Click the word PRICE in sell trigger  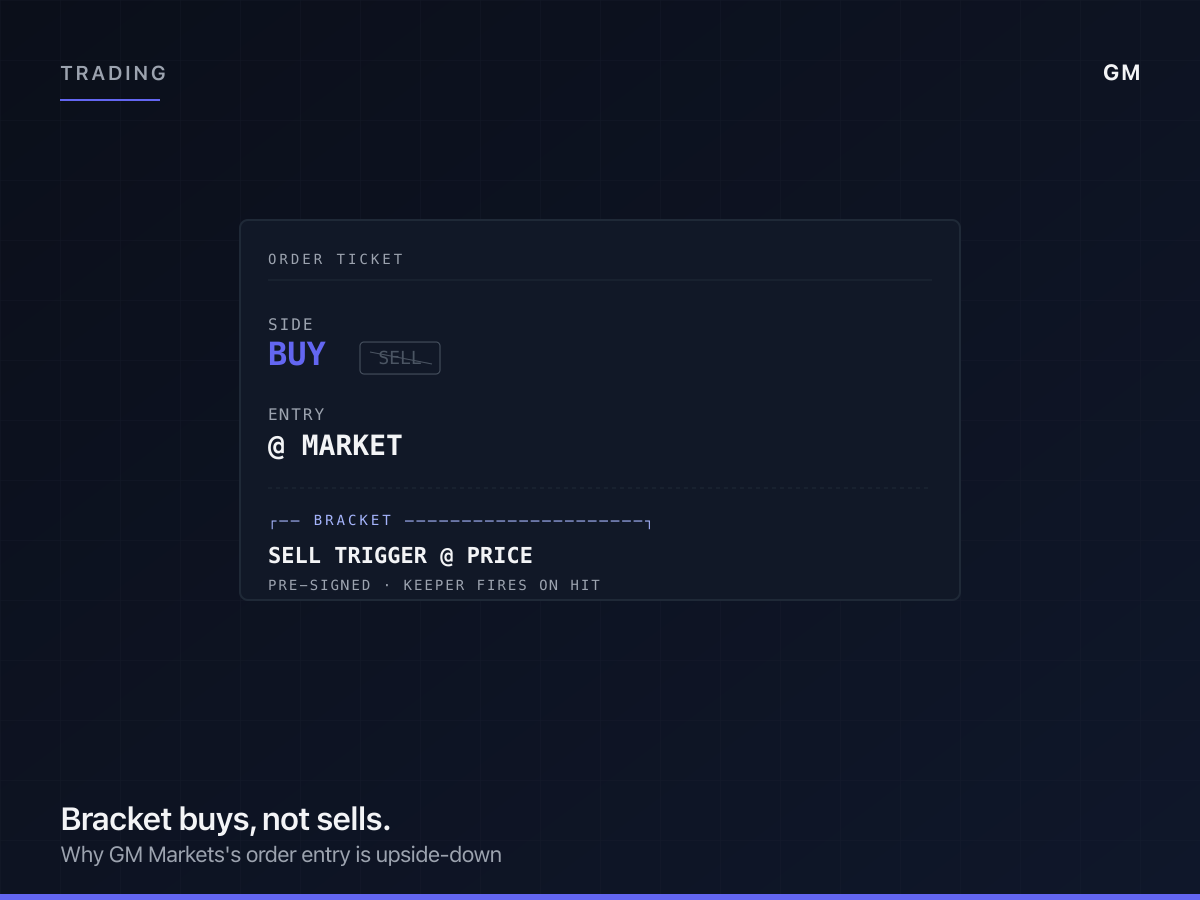[x=500, y=556]
